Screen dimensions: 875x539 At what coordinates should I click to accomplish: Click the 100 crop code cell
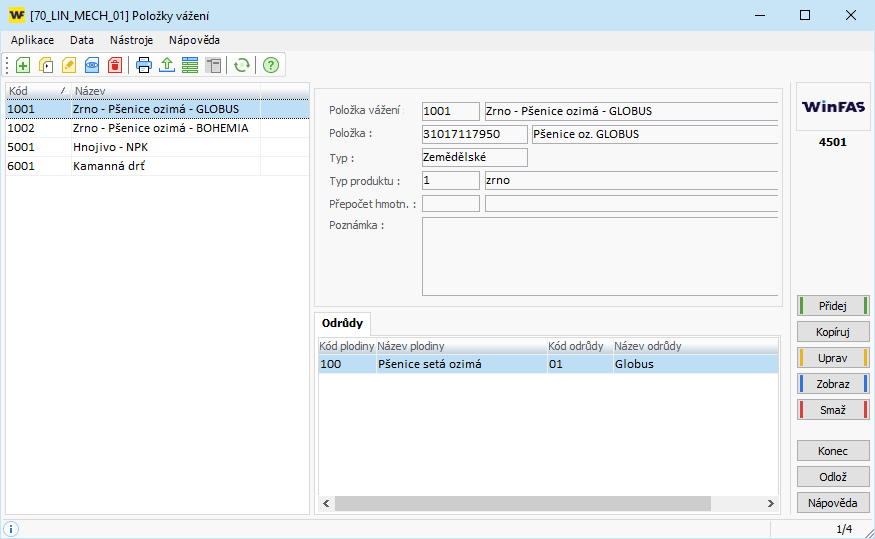pos(347,364)
